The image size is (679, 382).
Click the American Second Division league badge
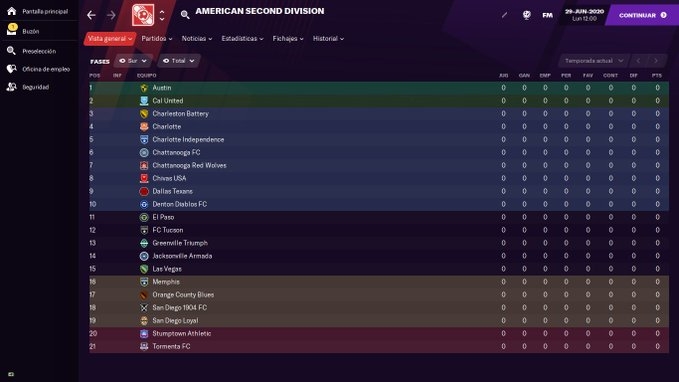pos(143,15)
